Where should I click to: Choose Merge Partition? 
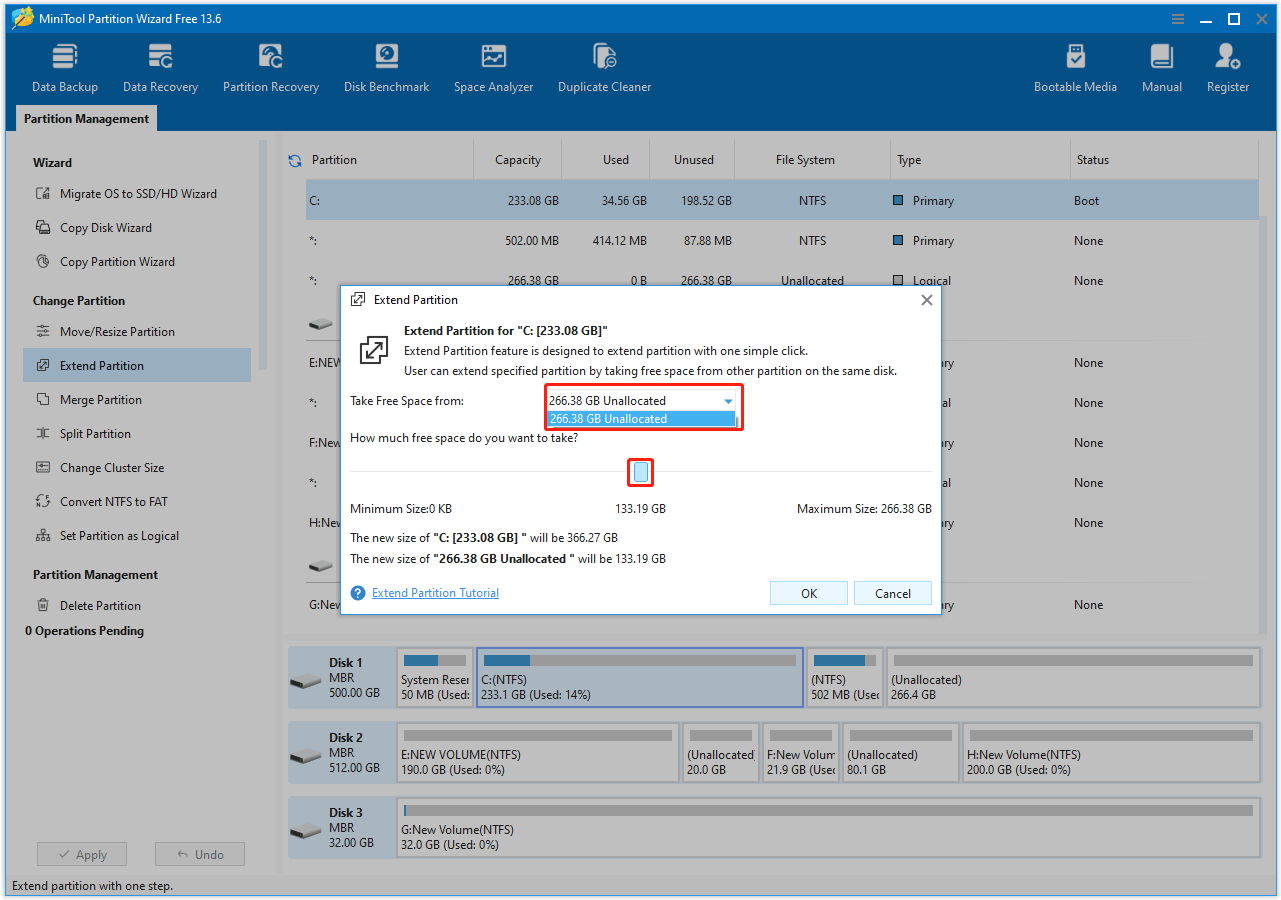pos(100,400)
